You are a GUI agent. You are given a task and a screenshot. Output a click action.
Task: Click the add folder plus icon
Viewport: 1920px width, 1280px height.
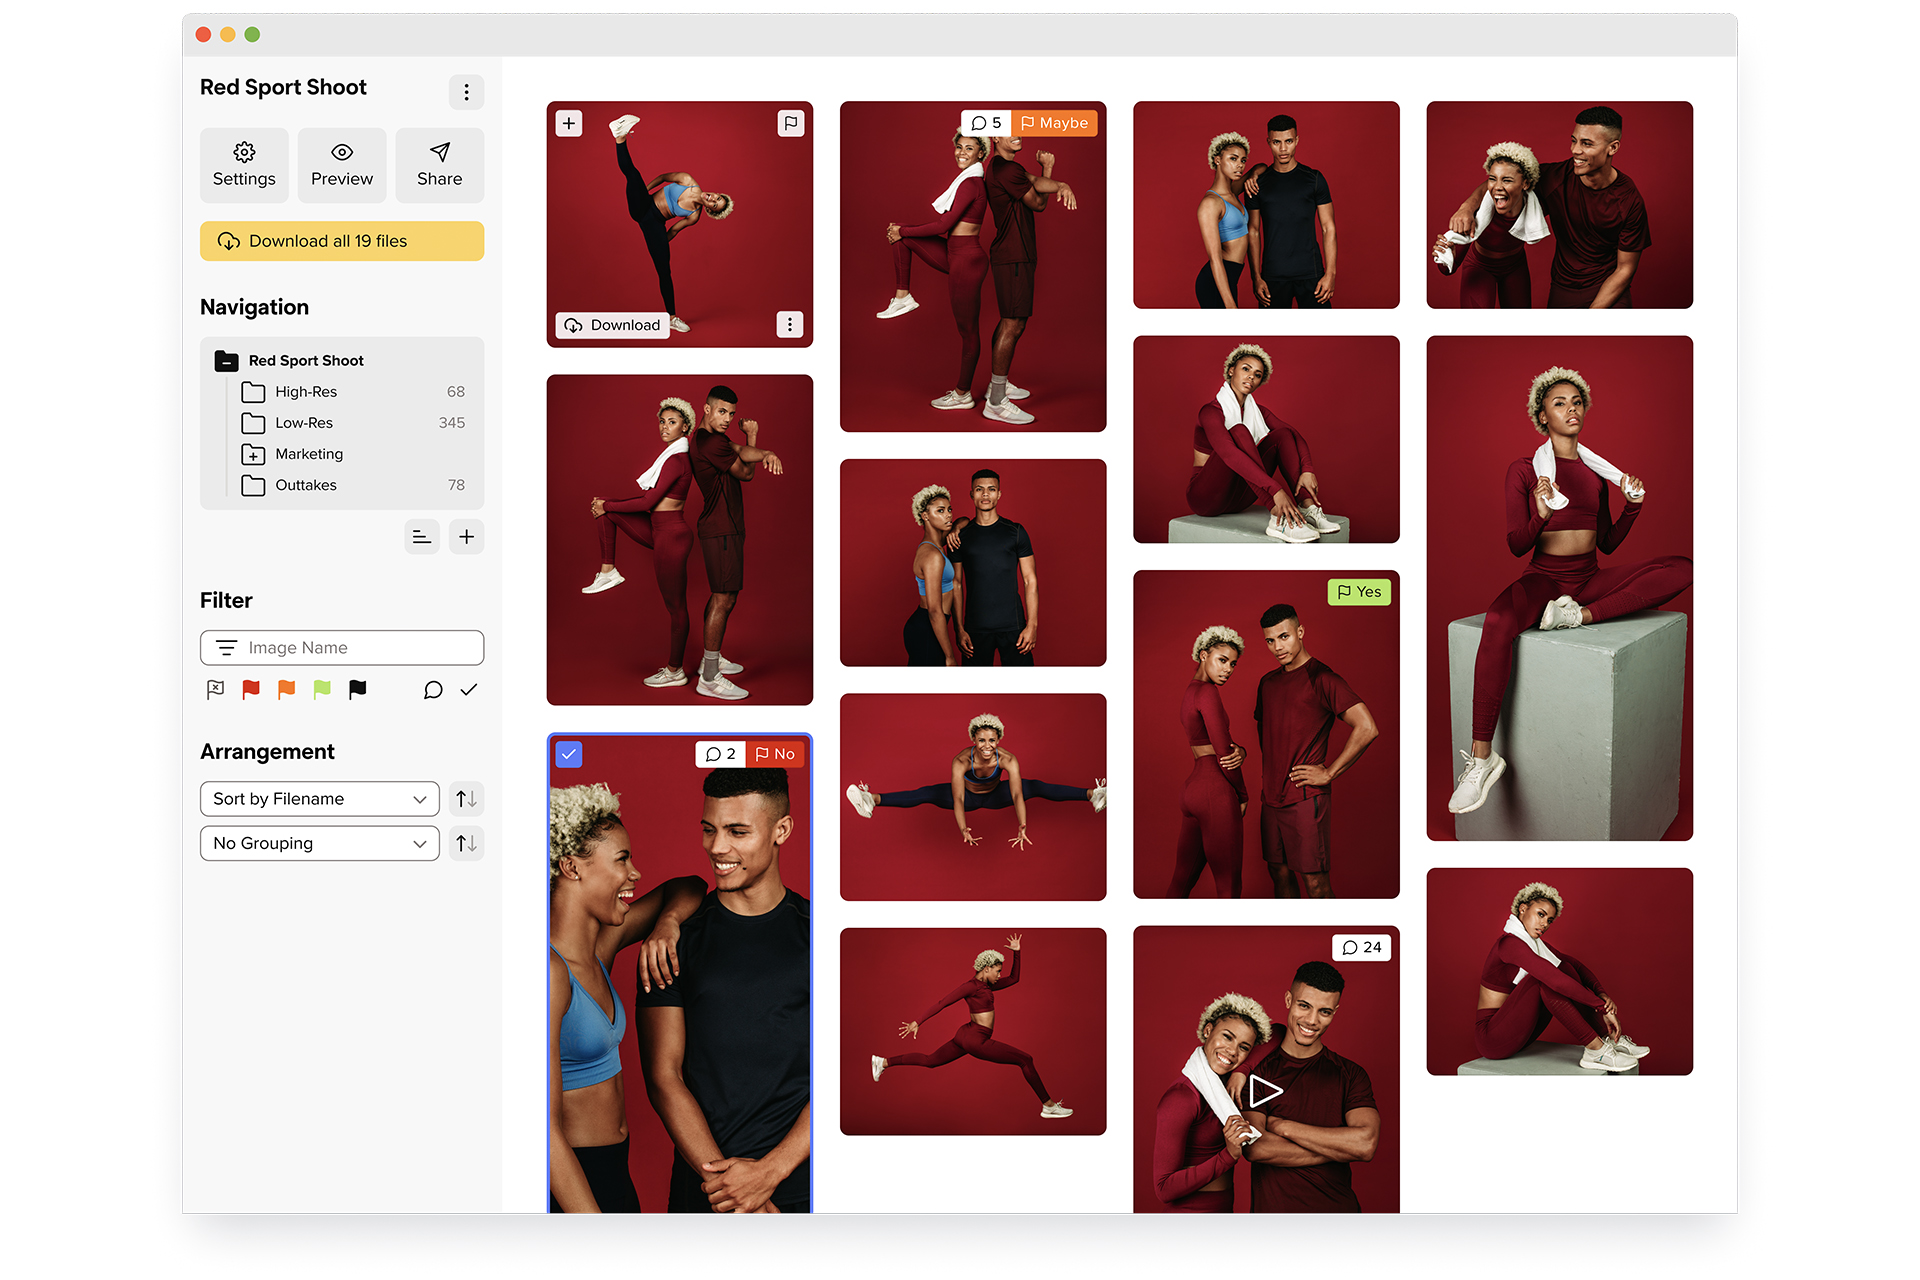click(466, 537)
